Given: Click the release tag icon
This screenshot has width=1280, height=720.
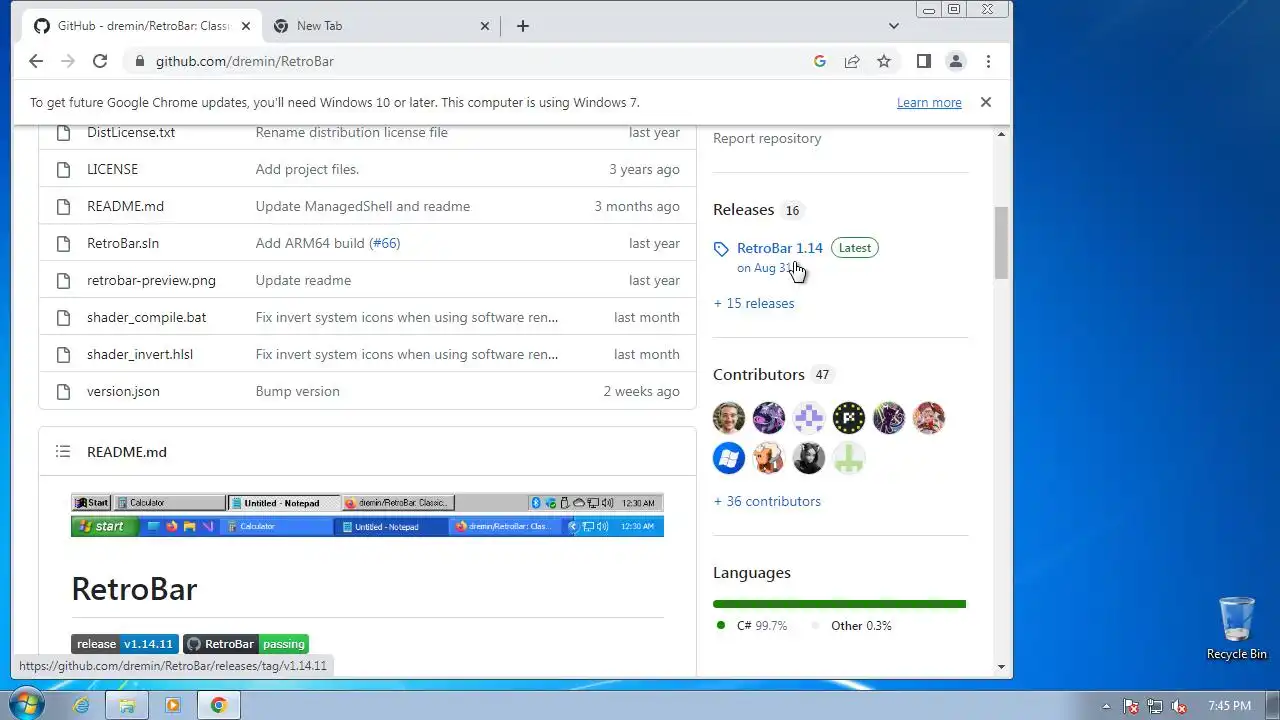Looking at the screenshot, I should click(721, 249).
